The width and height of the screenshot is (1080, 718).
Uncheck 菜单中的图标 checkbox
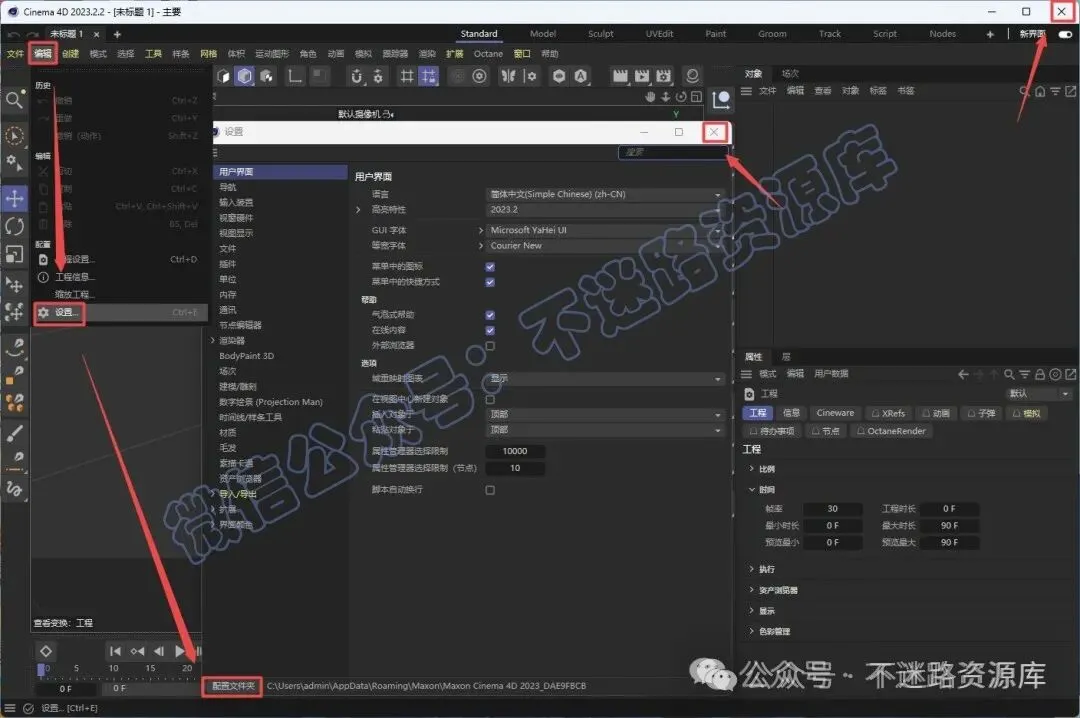pyautogui.click(x=490, y=267)
